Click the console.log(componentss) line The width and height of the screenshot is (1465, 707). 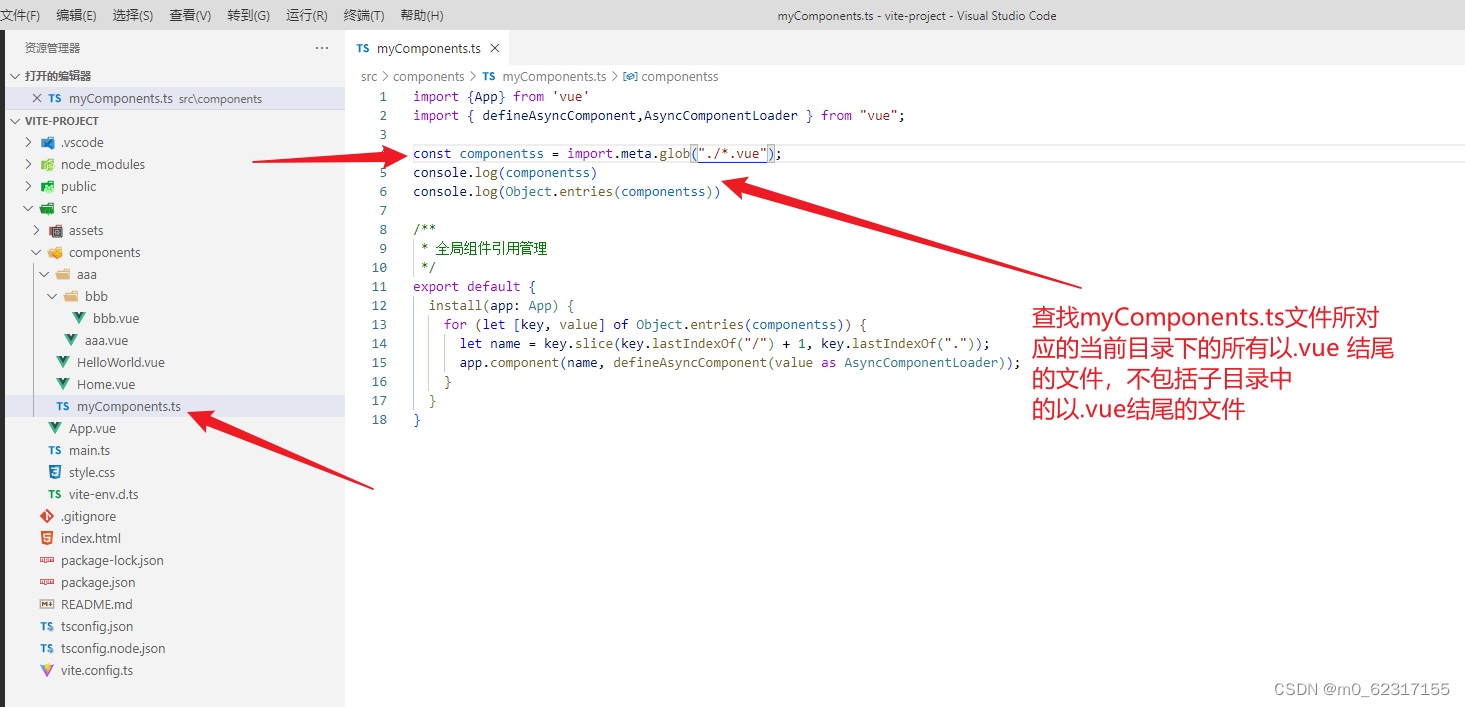tap(505, 173)
